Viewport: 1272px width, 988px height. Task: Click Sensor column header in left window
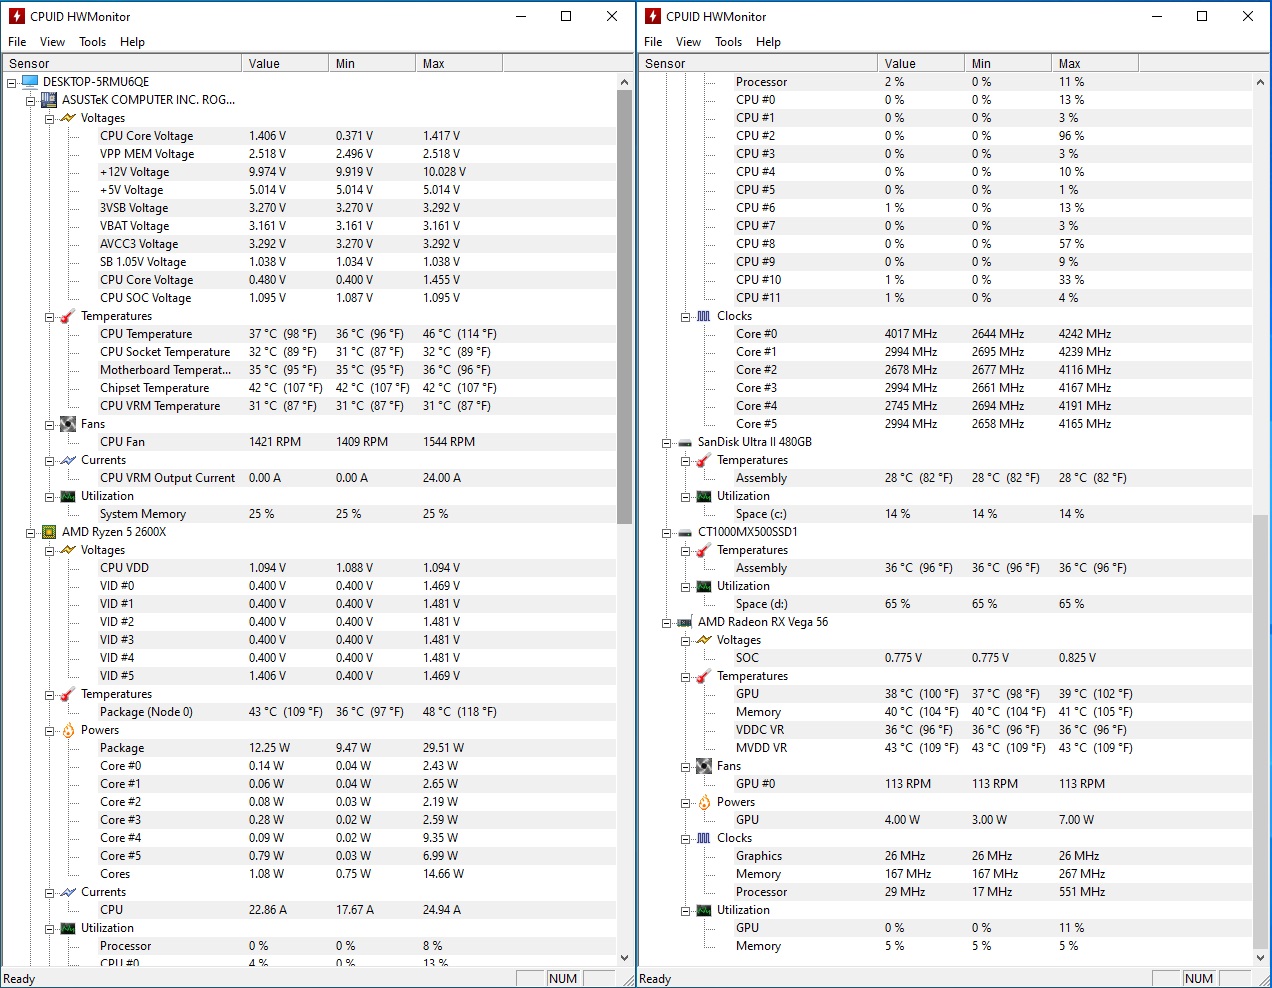[x=121, y=63]
